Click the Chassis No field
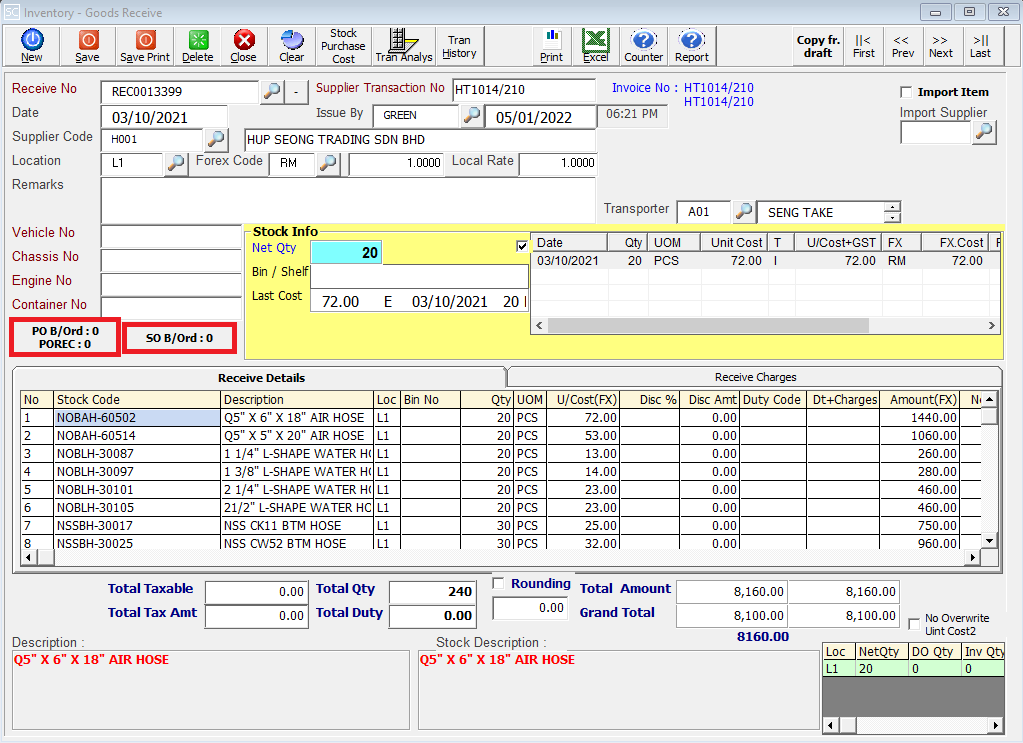Viewport: 1023px width, 743px height. tap(172, 259)
